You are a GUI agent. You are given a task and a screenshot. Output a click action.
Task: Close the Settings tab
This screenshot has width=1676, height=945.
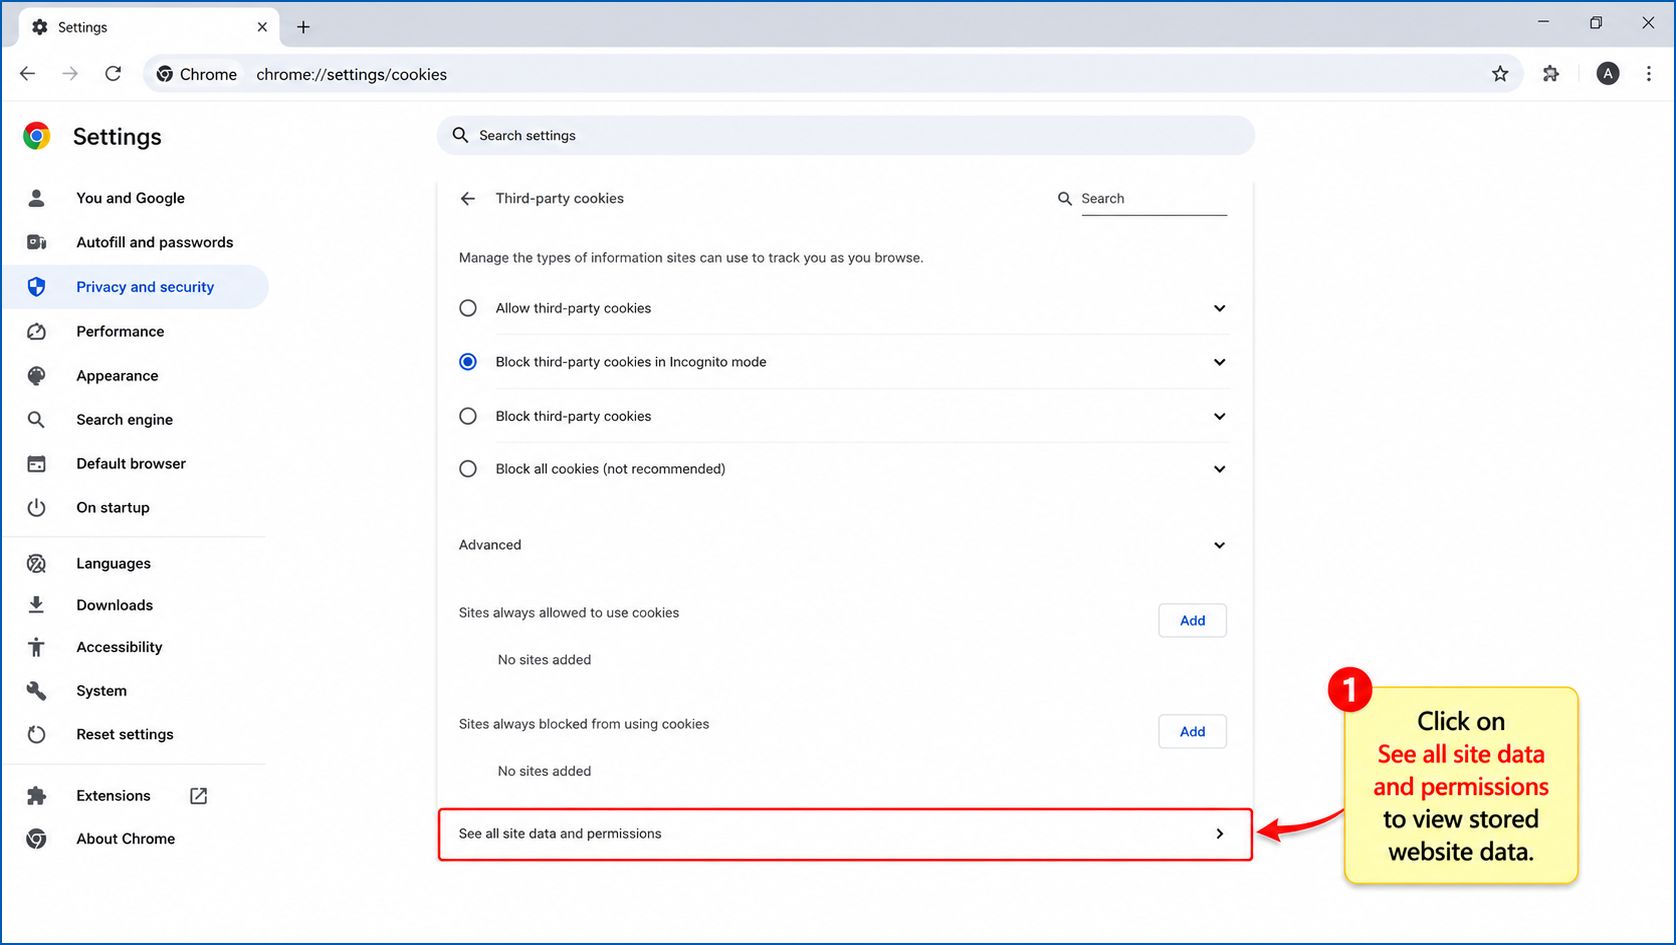pyautogui.click(x=262, y=27)
